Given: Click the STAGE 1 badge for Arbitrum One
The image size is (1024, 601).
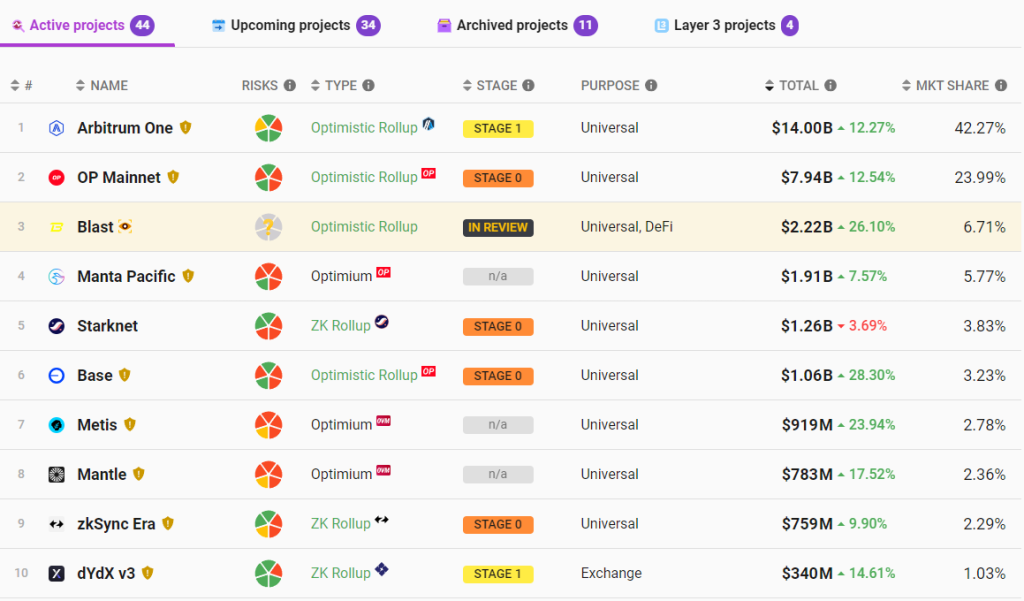Looking at the screenshot, I should (498, 129).
